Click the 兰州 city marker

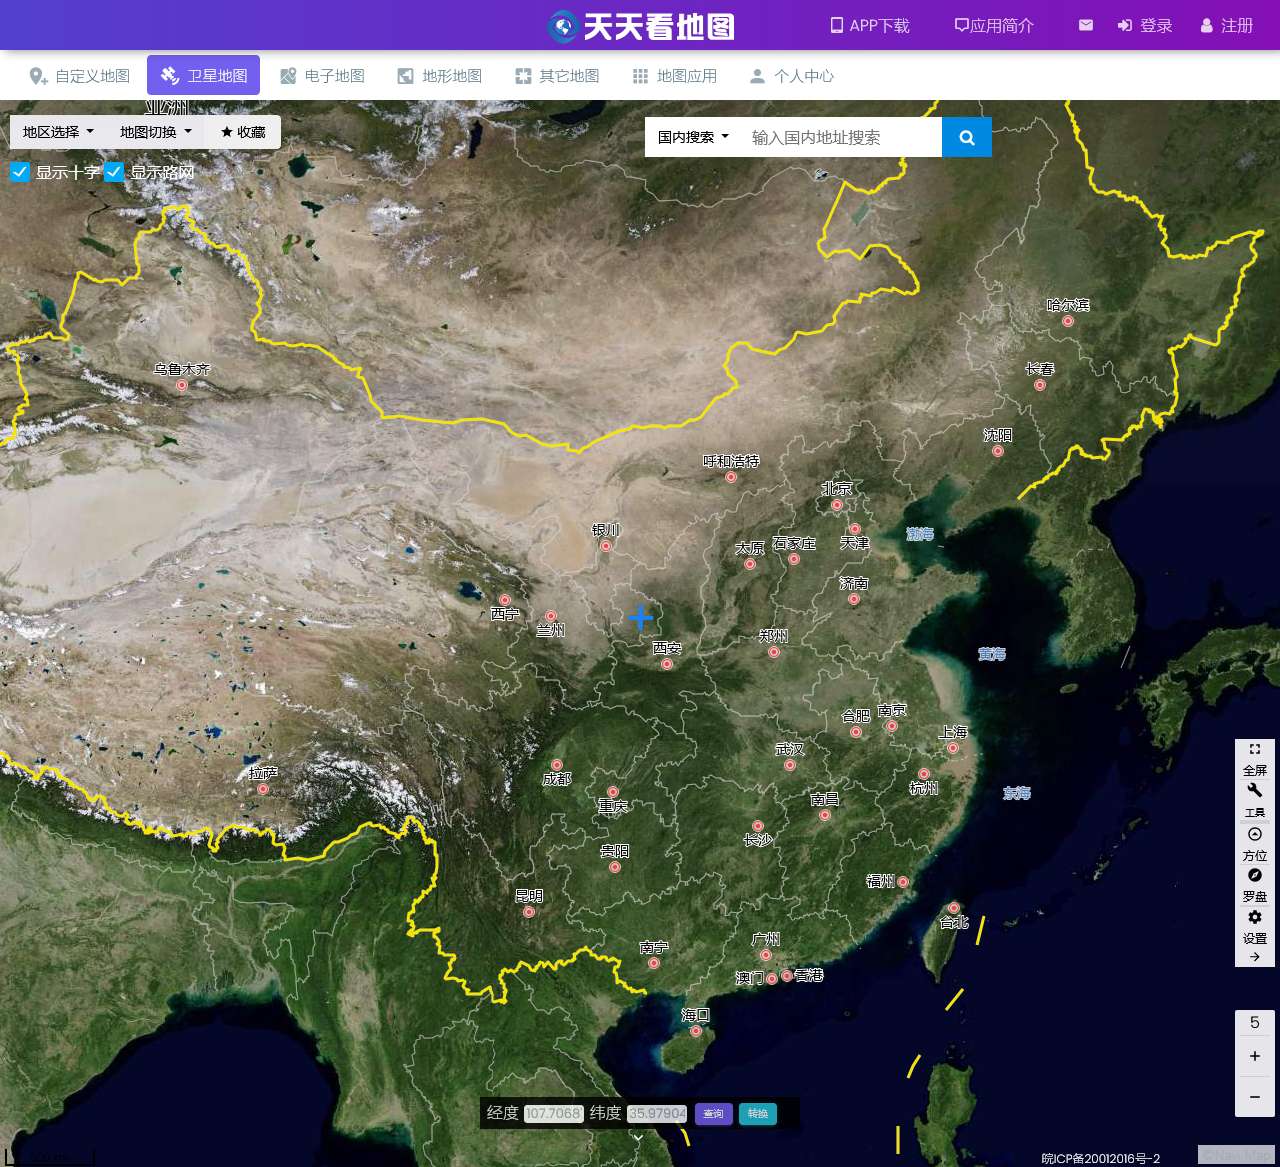pyautogui.click(x=551, y=616)
